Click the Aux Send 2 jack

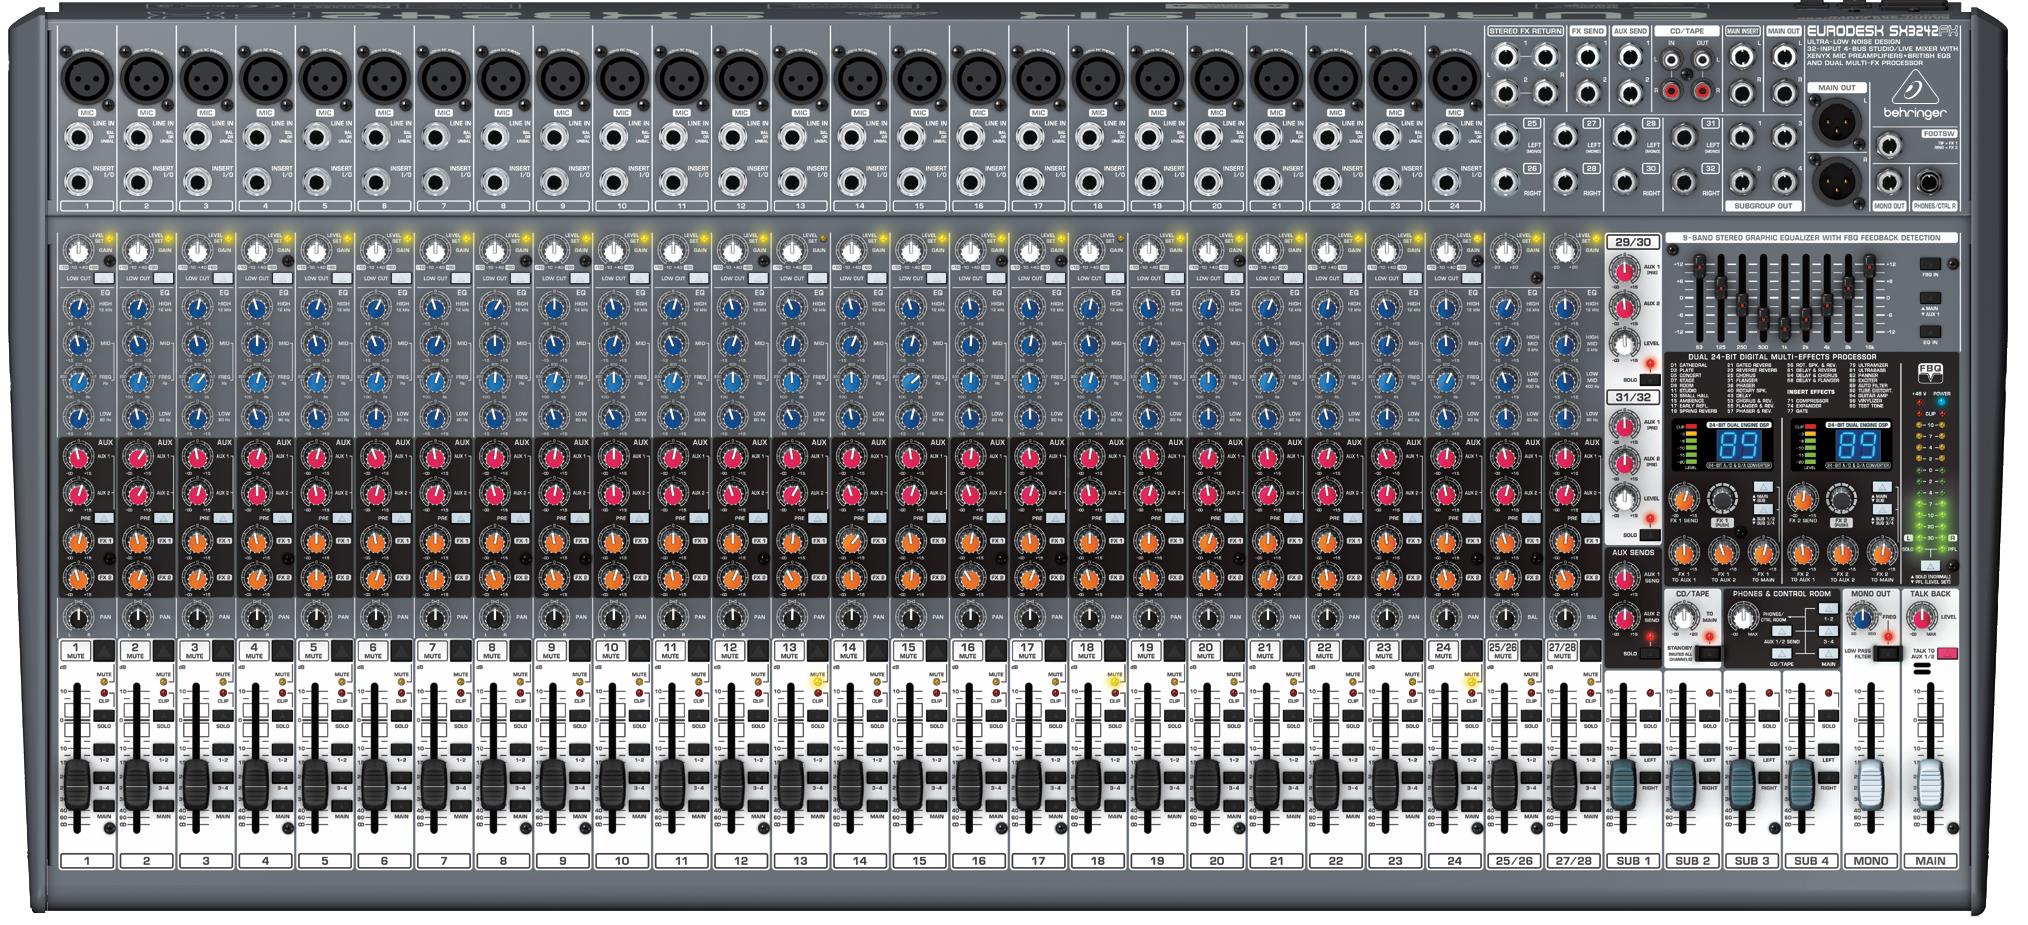[x=1630, y=93]
